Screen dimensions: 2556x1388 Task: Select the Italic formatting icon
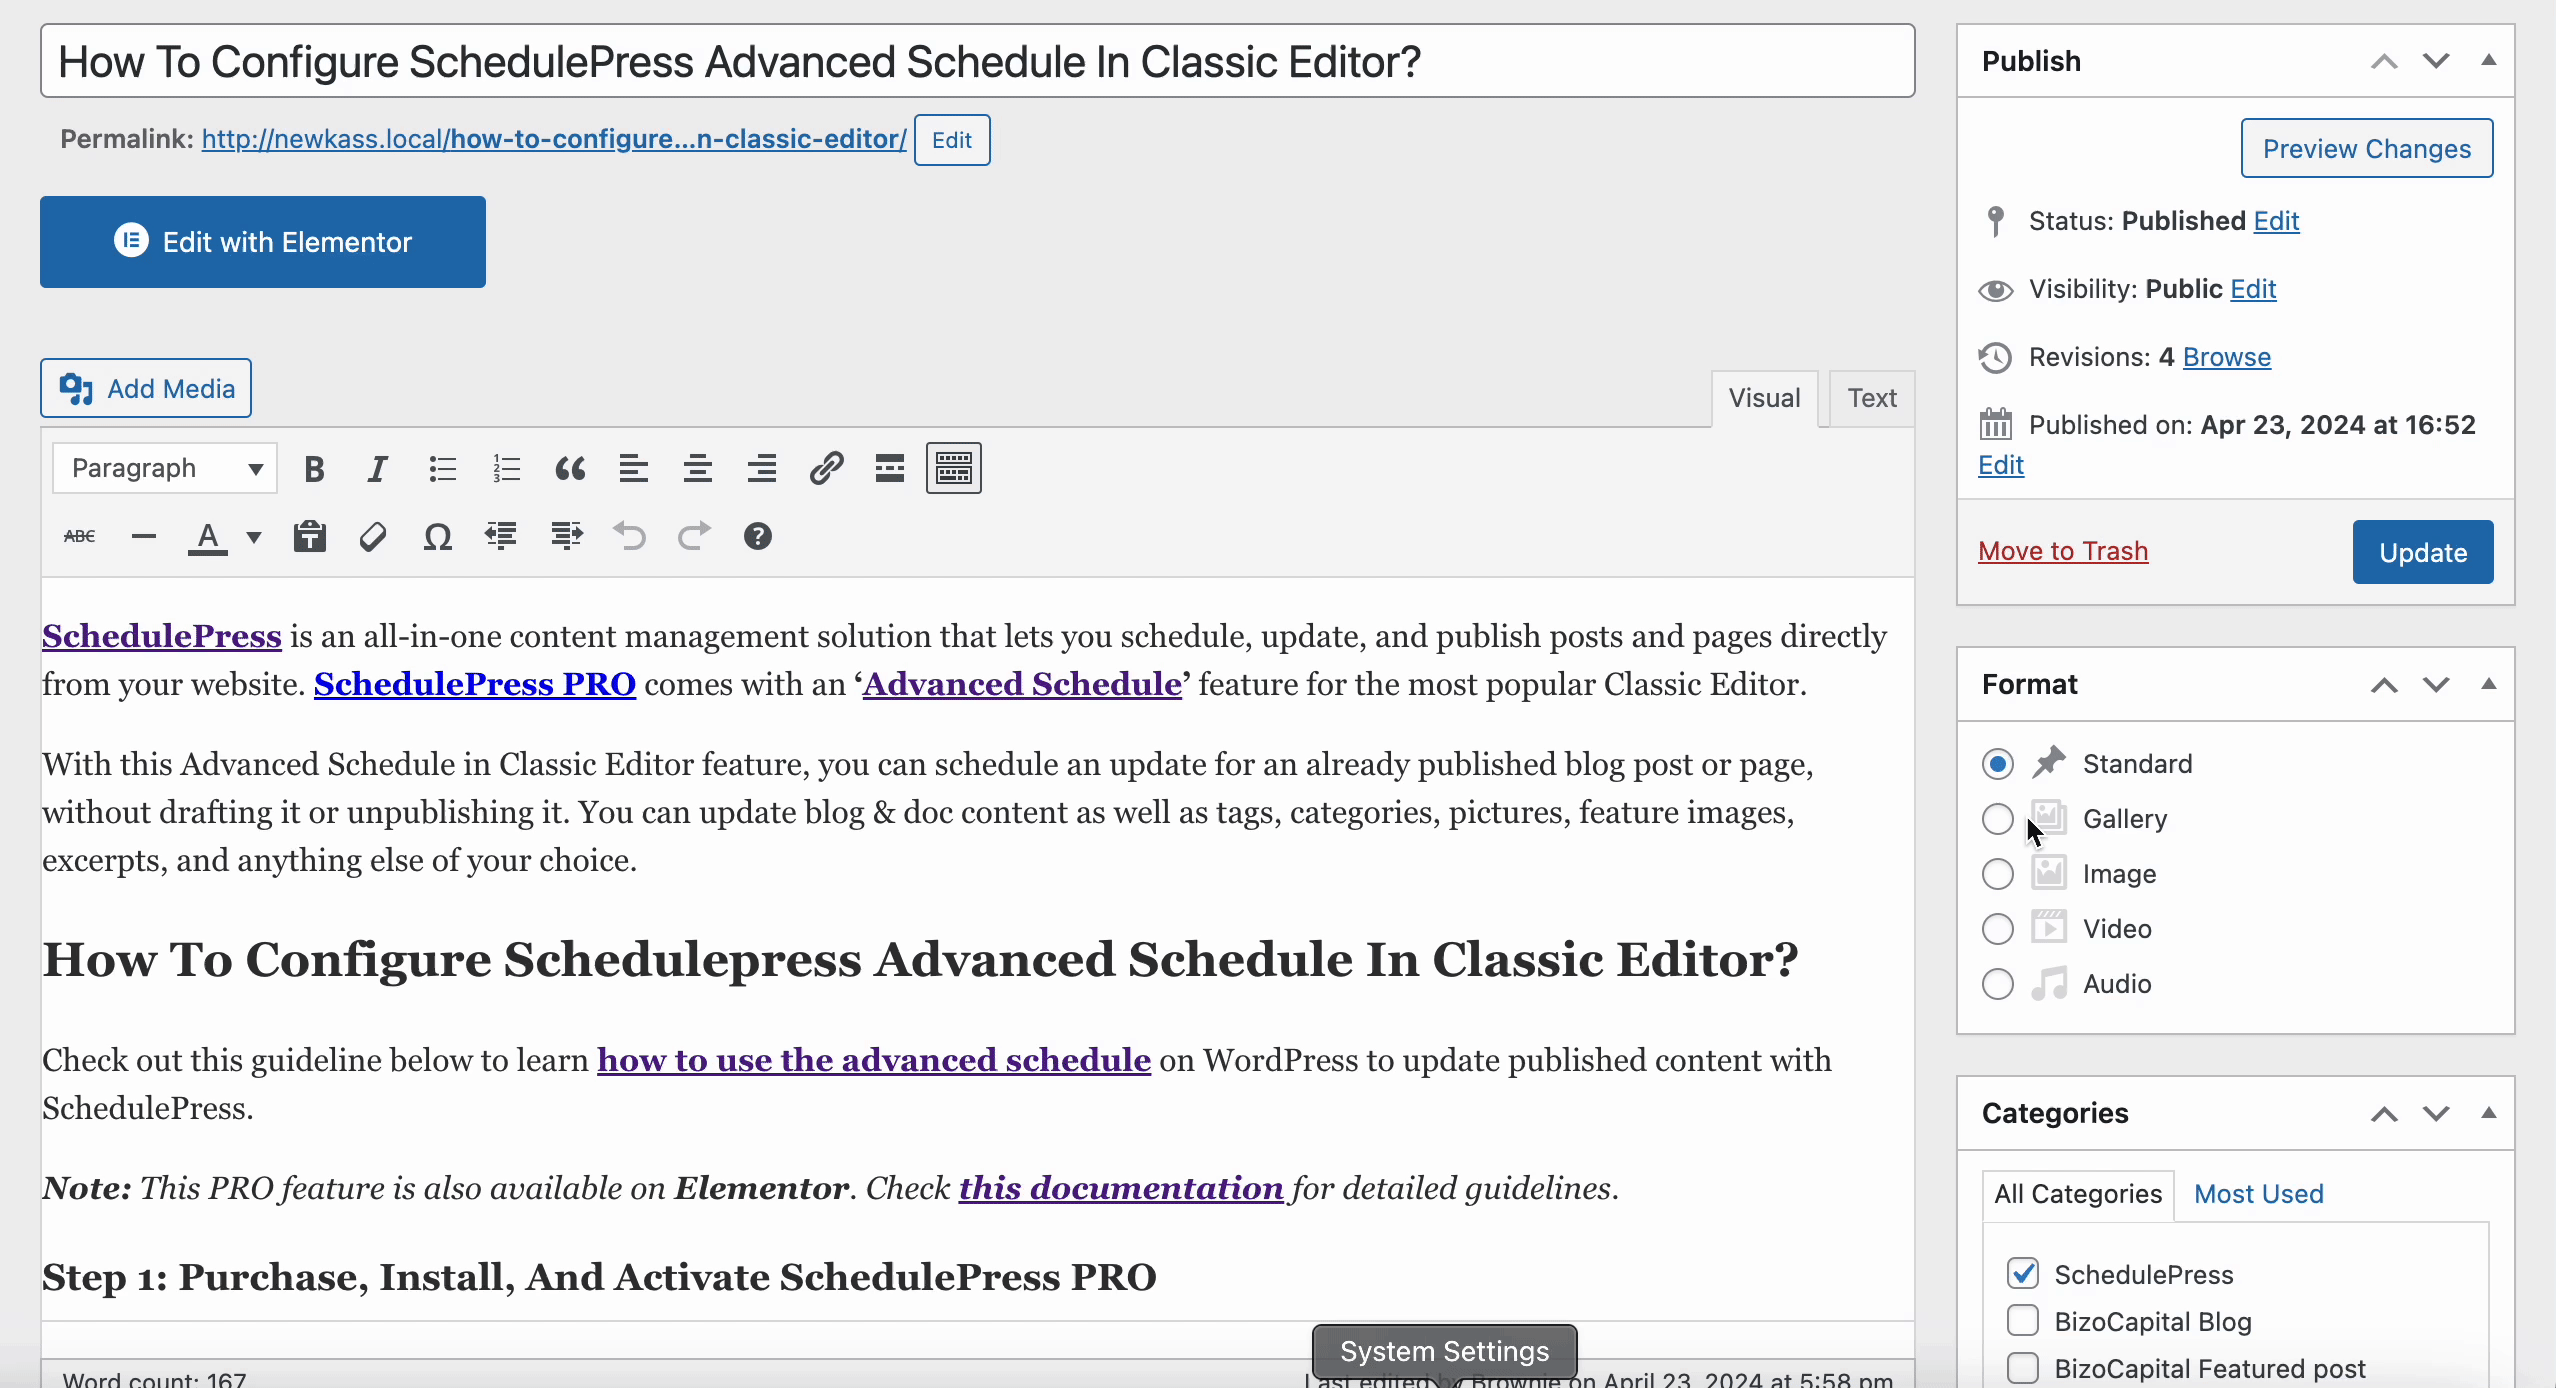pos(378,468)
